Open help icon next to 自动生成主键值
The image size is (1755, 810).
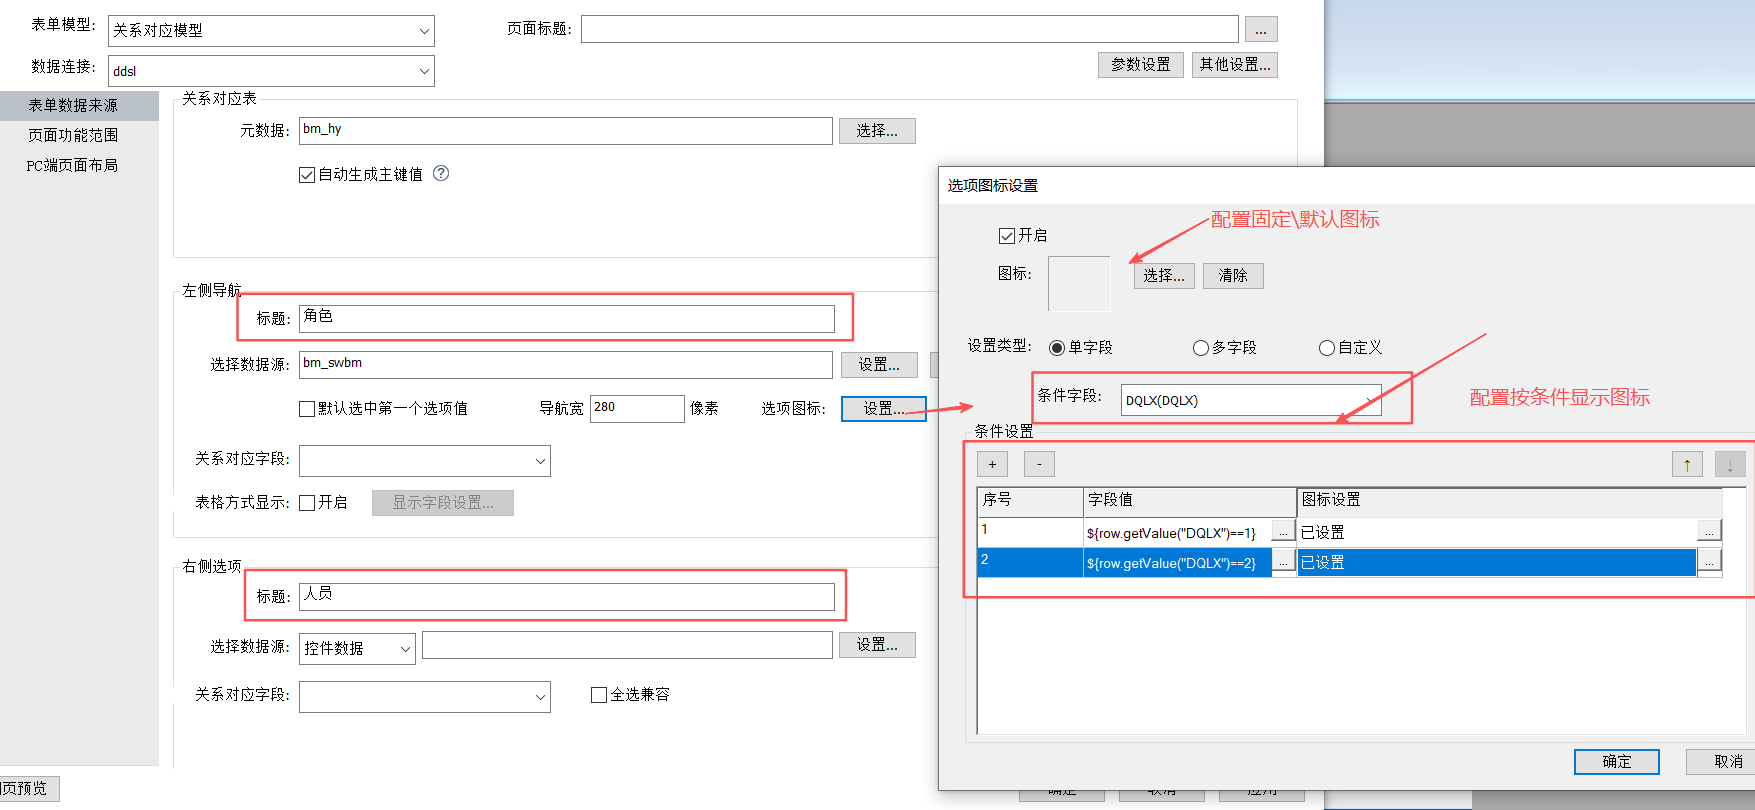(x=441, y=173)
